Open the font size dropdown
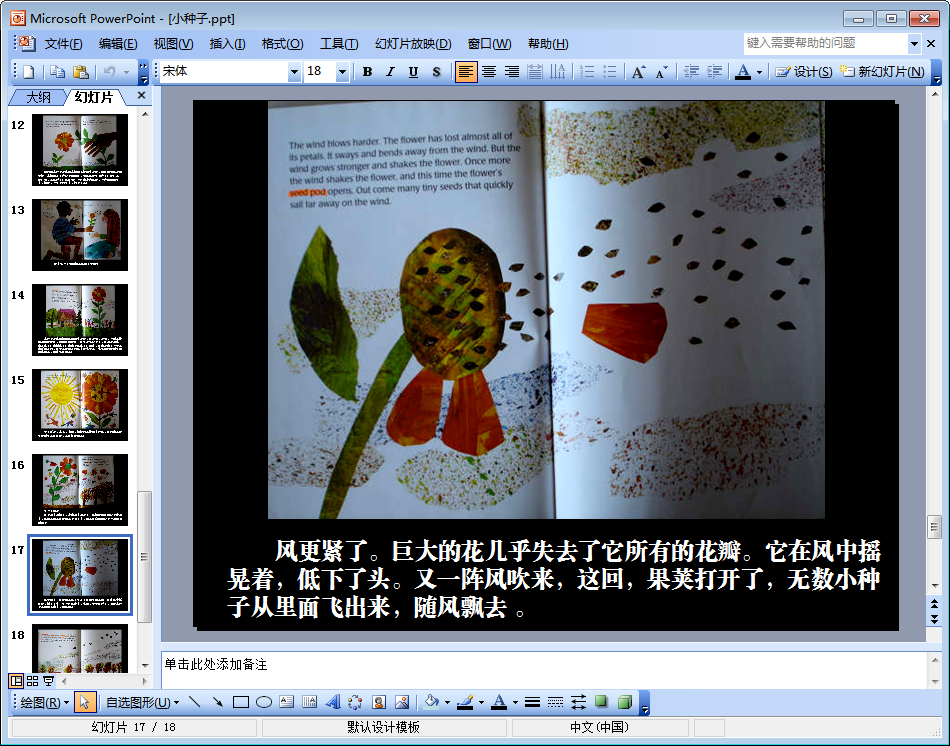 tap(342, 72)
